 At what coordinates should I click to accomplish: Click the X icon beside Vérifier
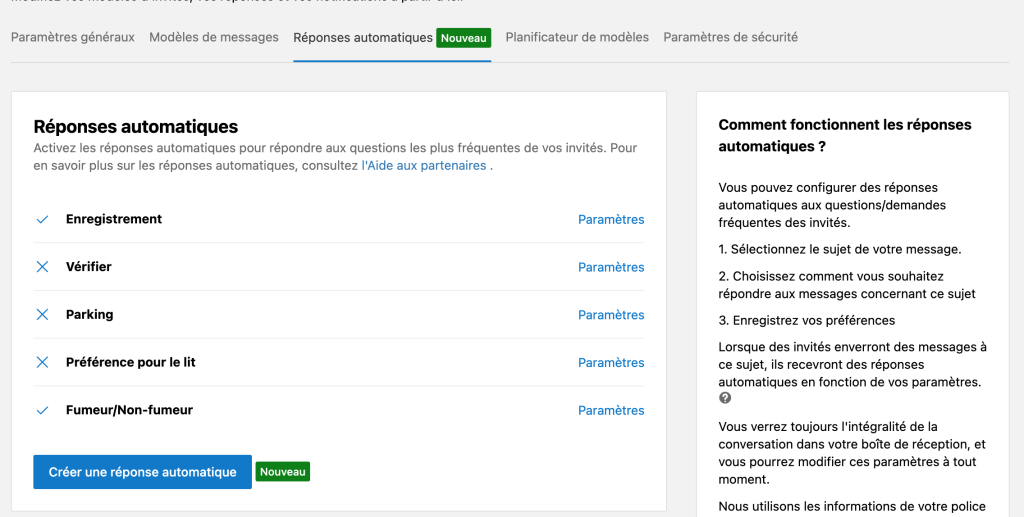click(x=42, y=267)
